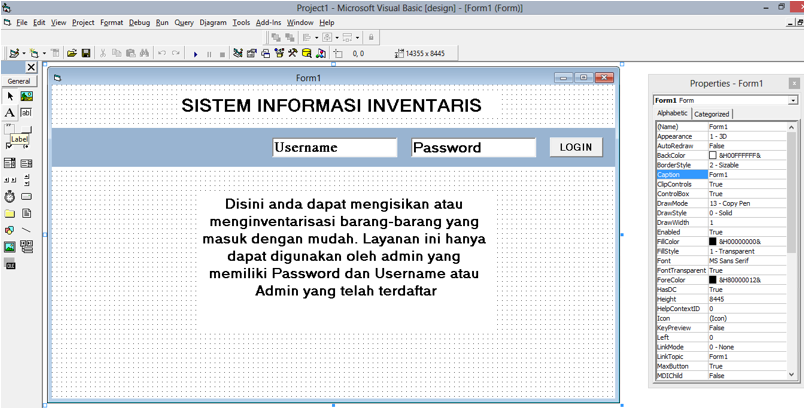Image resolution: width=804 pixels, height=408 pixels.
Task: Select the Timer control in toolbox
Action: pos(10,195)
